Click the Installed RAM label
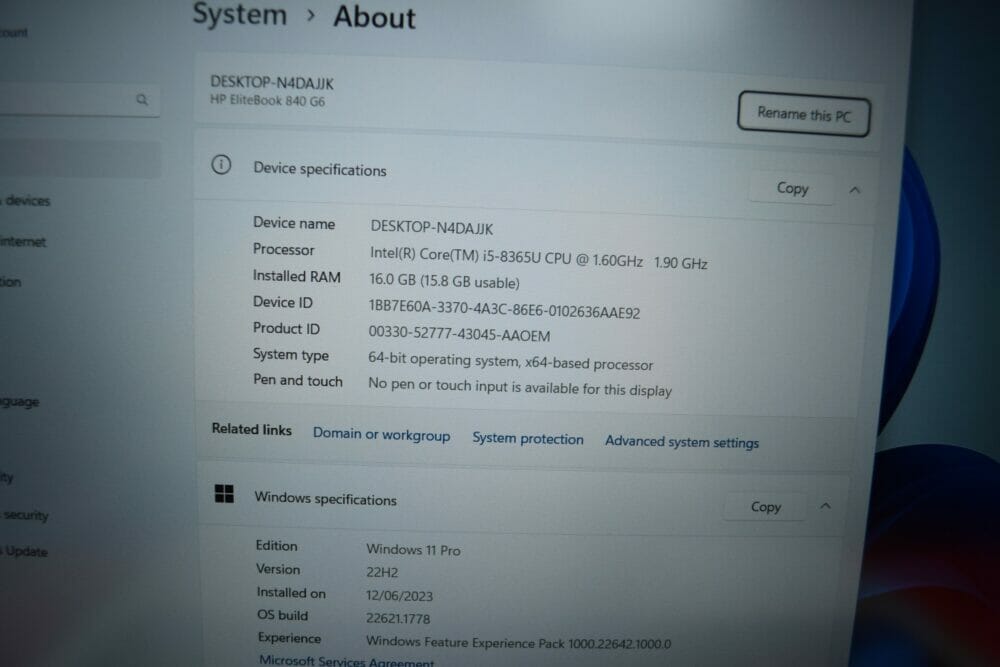 click(297, 276)
